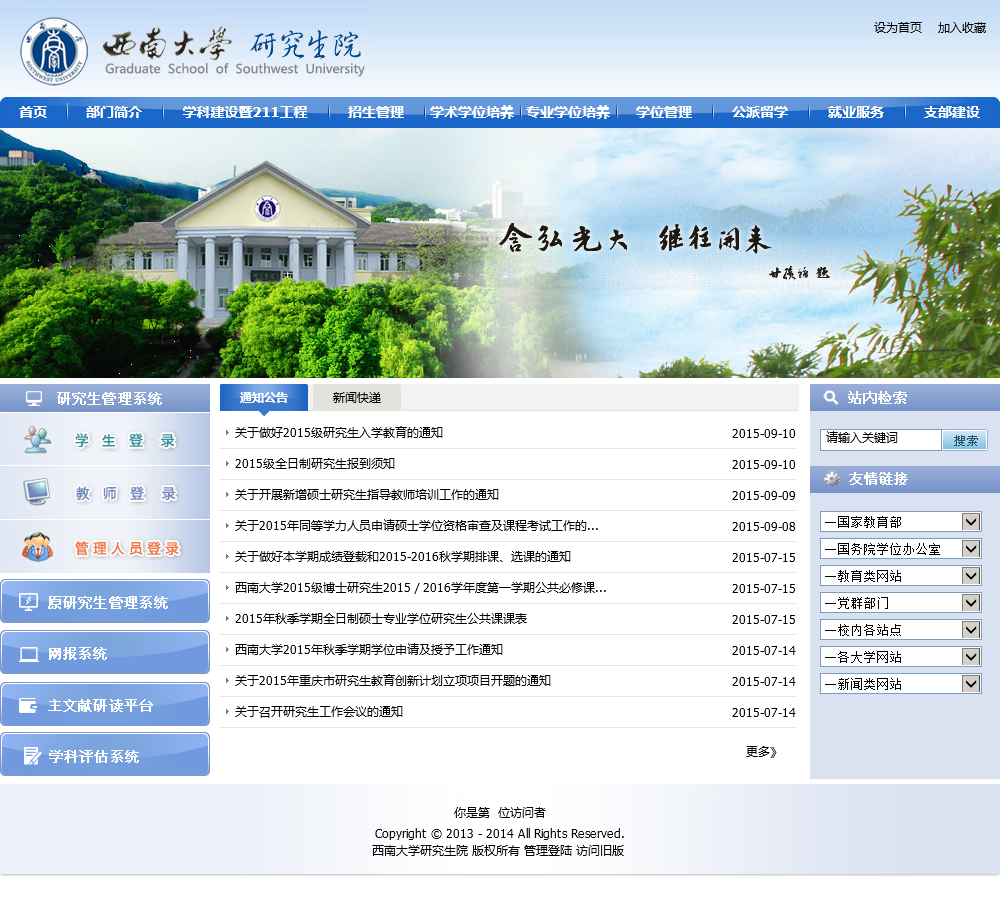This screenshot has width=1000, height=909.
Task: Open the 公派留学 menu item
Action: (760, 112)
